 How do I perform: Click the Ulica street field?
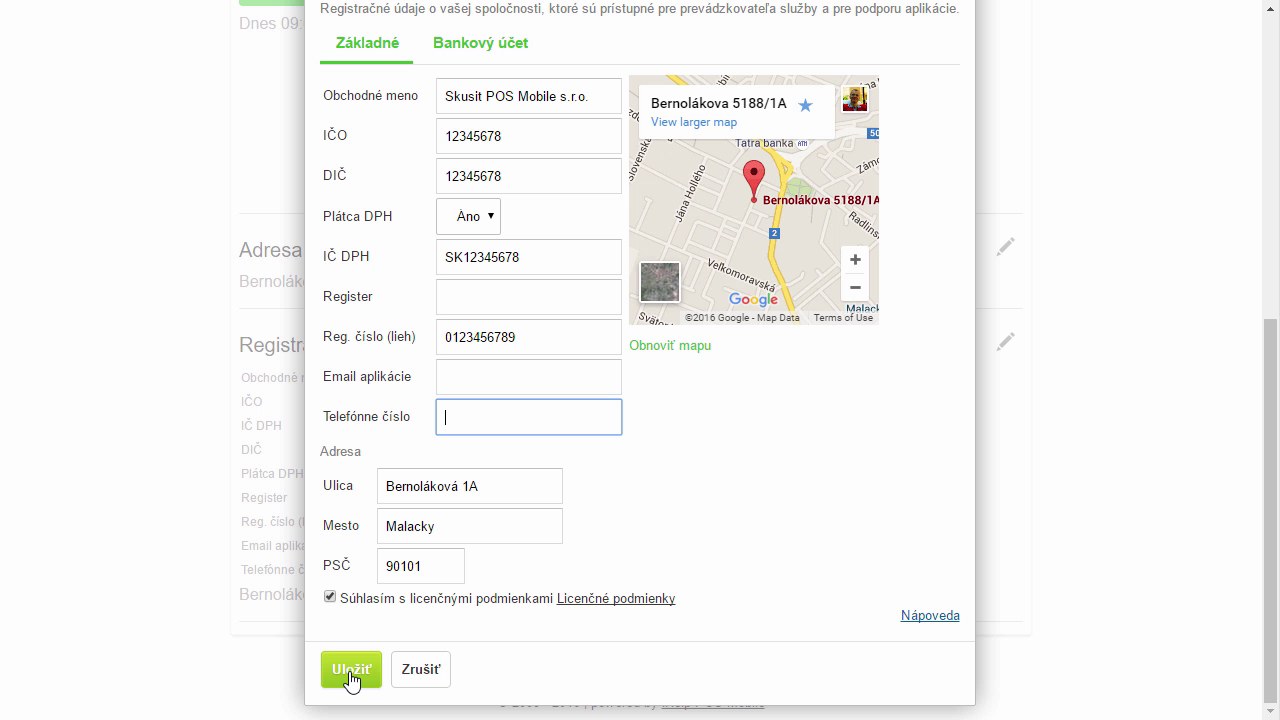coord(470,486)
